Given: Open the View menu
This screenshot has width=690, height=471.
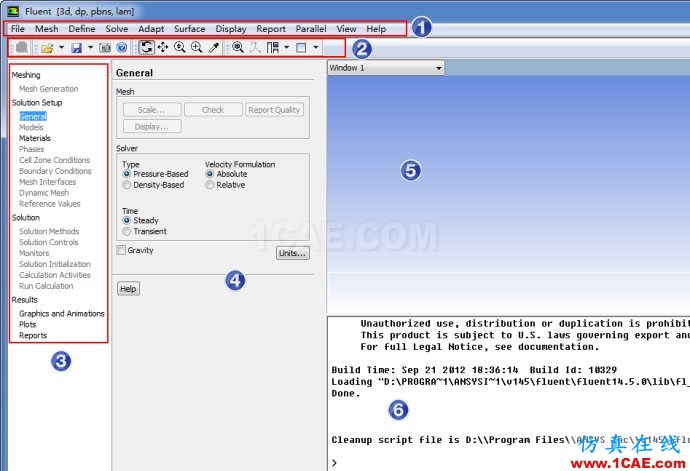Looking at the screenshot, I should pyautogui.click(x=346, y=29).
